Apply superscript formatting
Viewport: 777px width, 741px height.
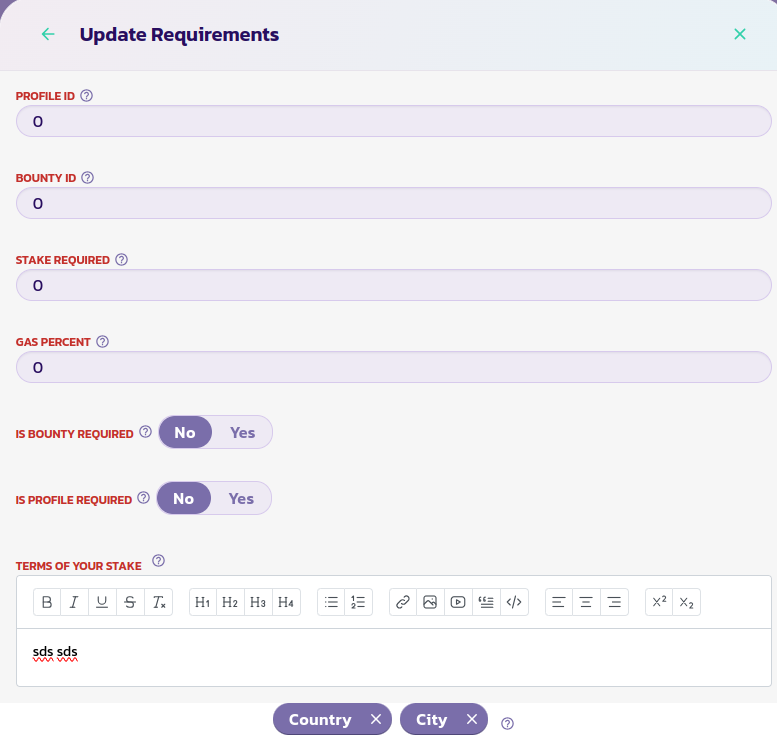pos(659,602)
